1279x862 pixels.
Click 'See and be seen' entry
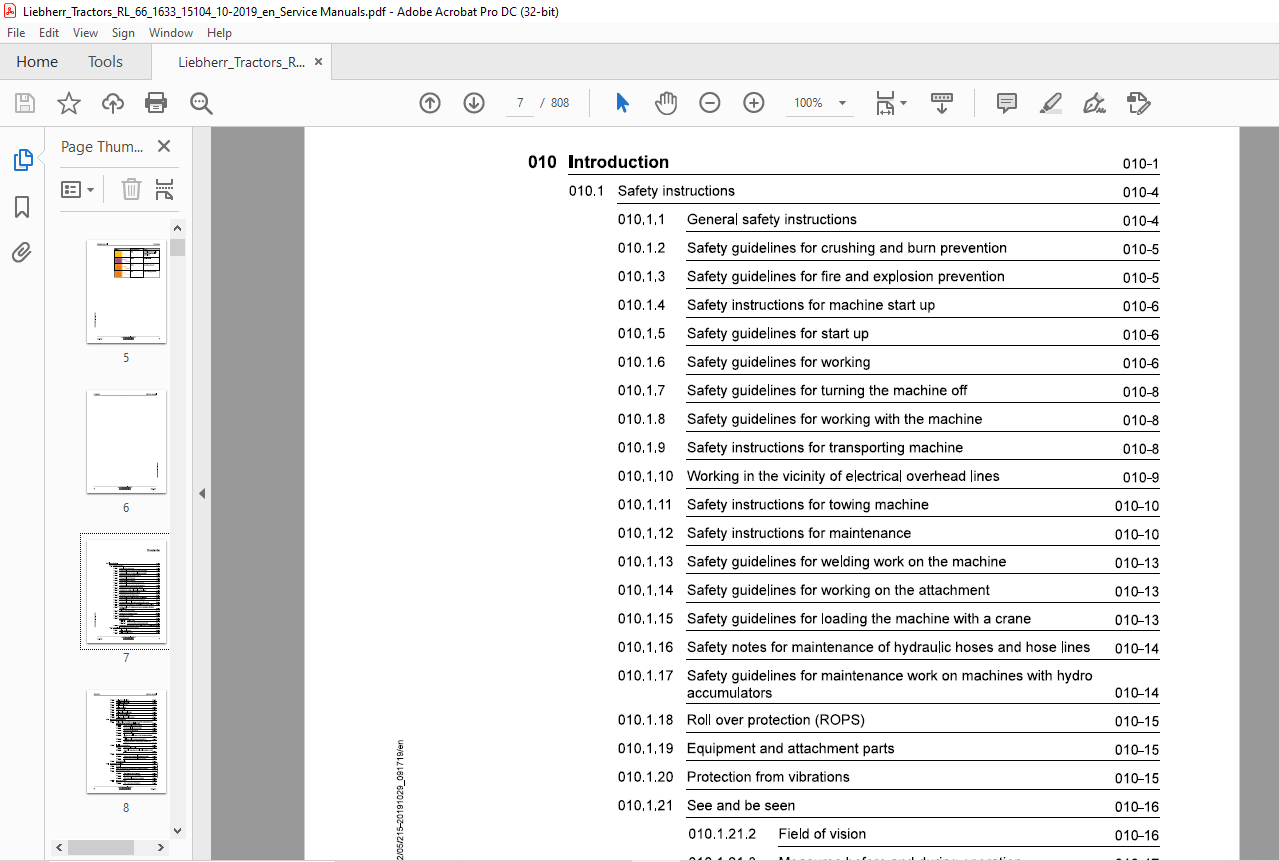coord(741,806)
